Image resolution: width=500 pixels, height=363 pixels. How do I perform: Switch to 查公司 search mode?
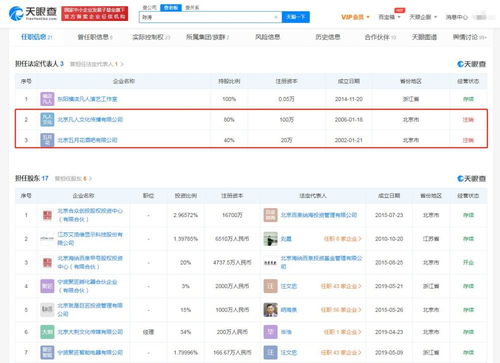(149, 7)
